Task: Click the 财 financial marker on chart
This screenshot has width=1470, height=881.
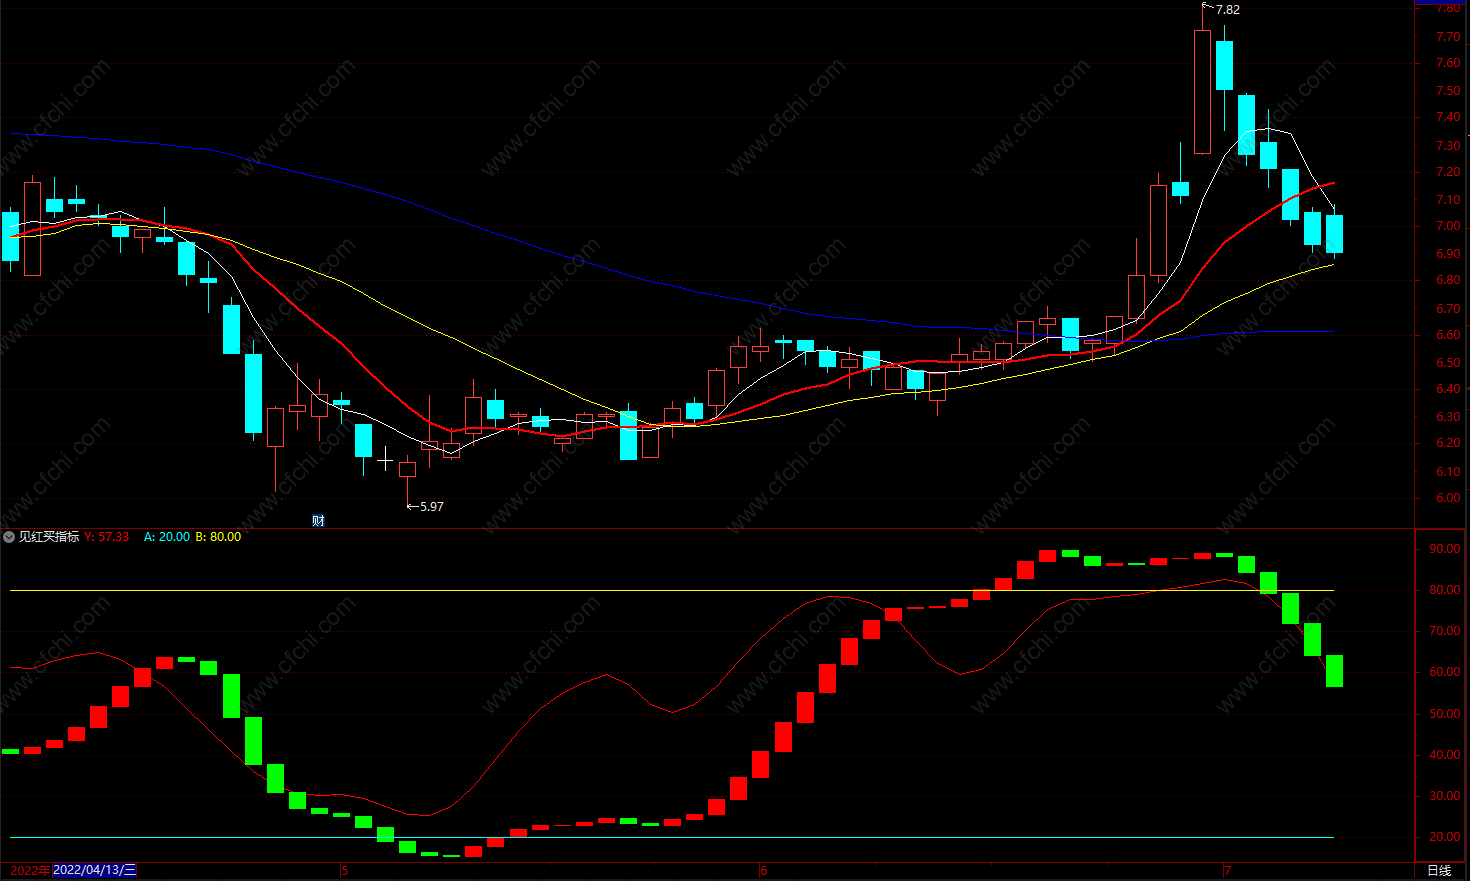Action: (318, 520)
